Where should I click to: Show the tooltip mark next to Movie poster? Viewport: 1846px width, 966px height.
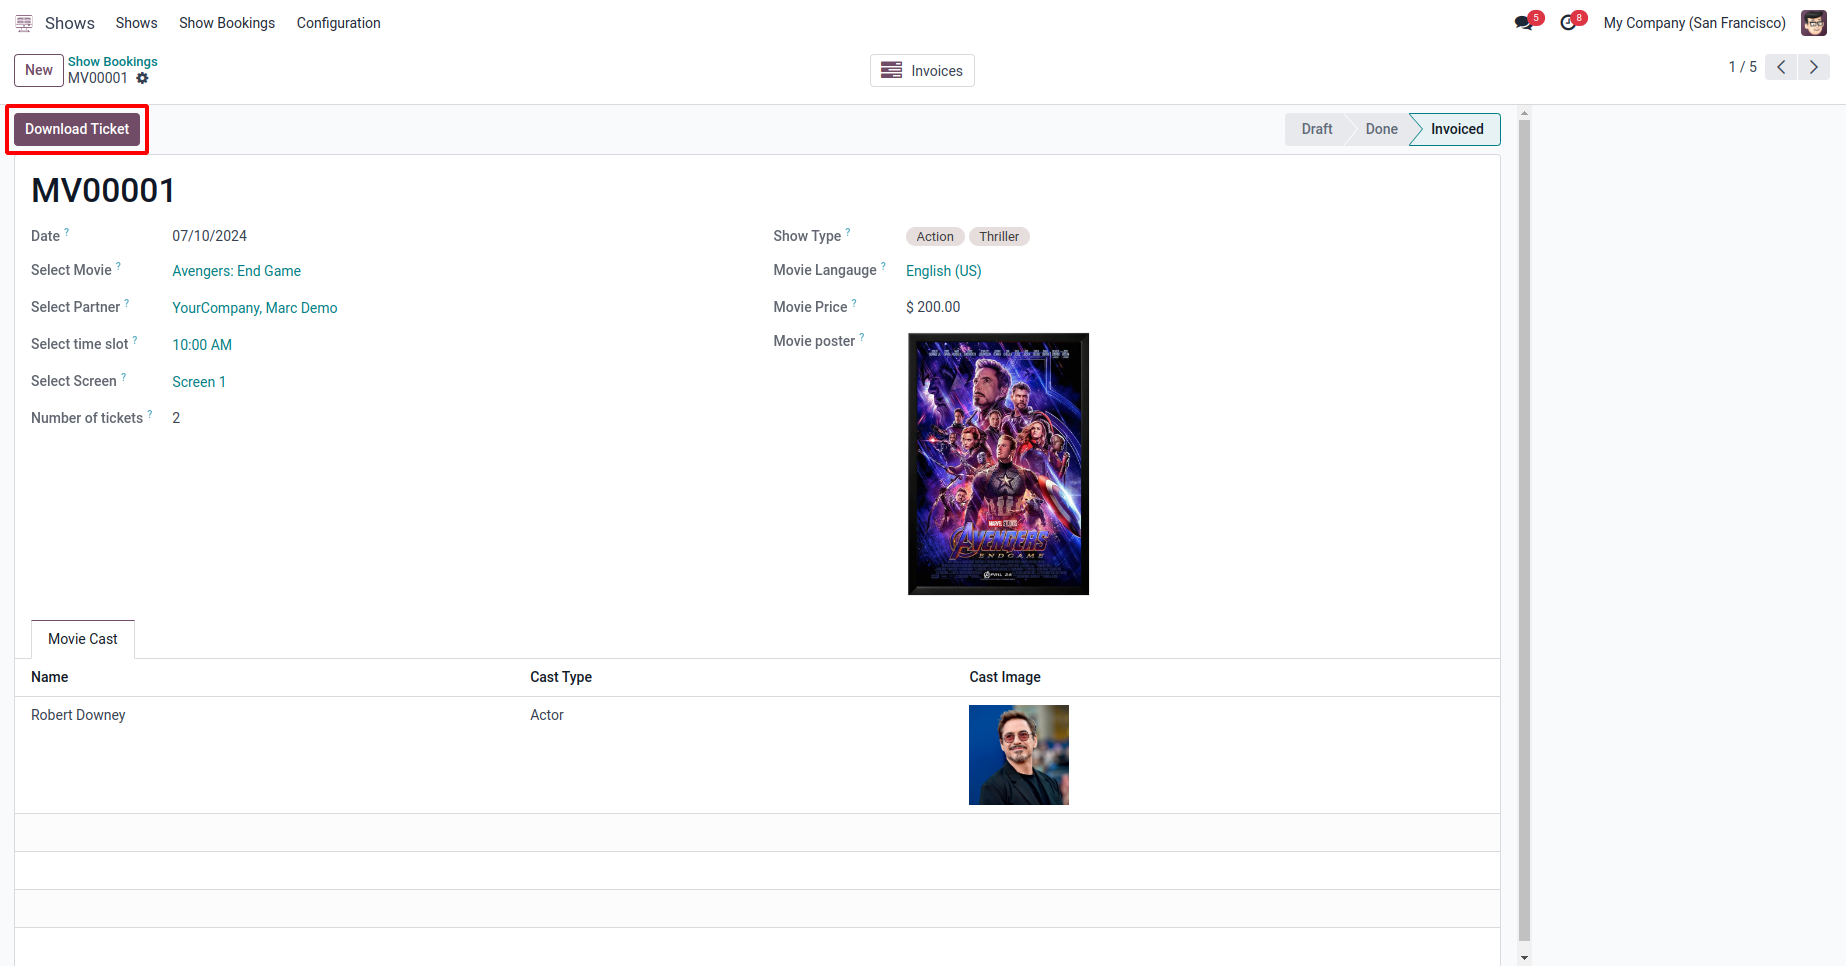click(x=862, y=337)
